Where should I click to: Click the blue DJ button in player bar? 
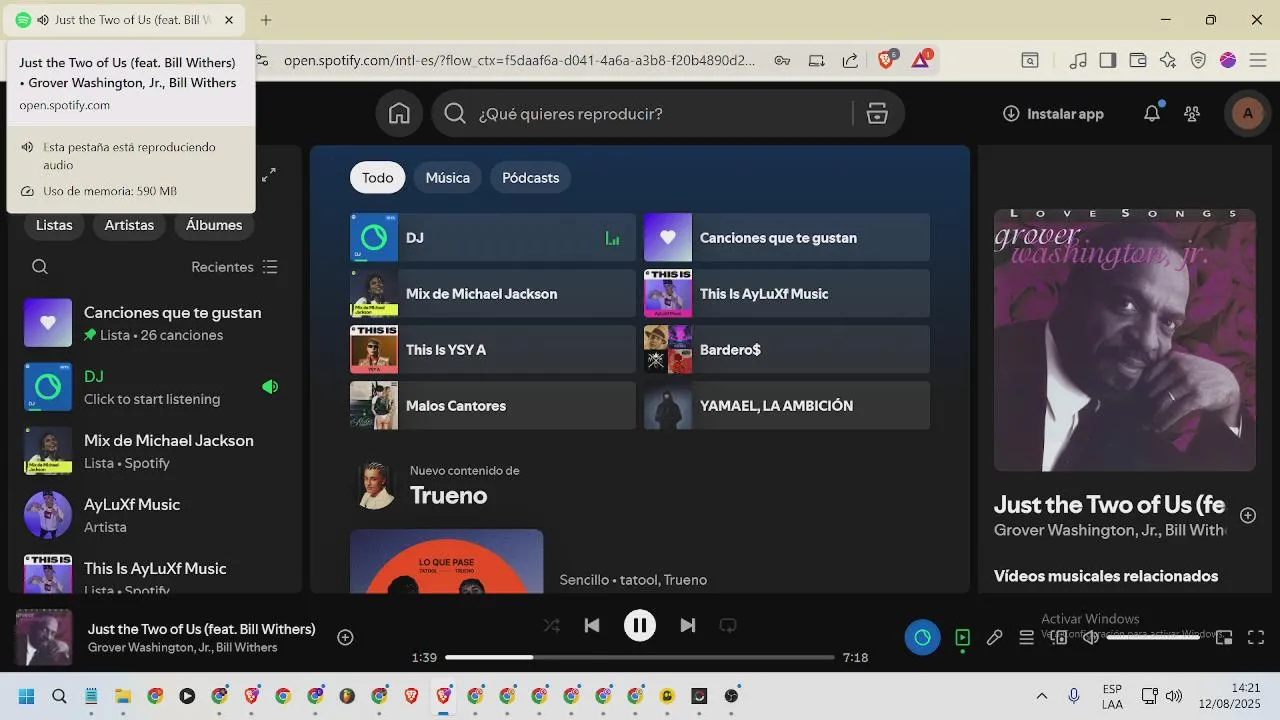[922, 637]
